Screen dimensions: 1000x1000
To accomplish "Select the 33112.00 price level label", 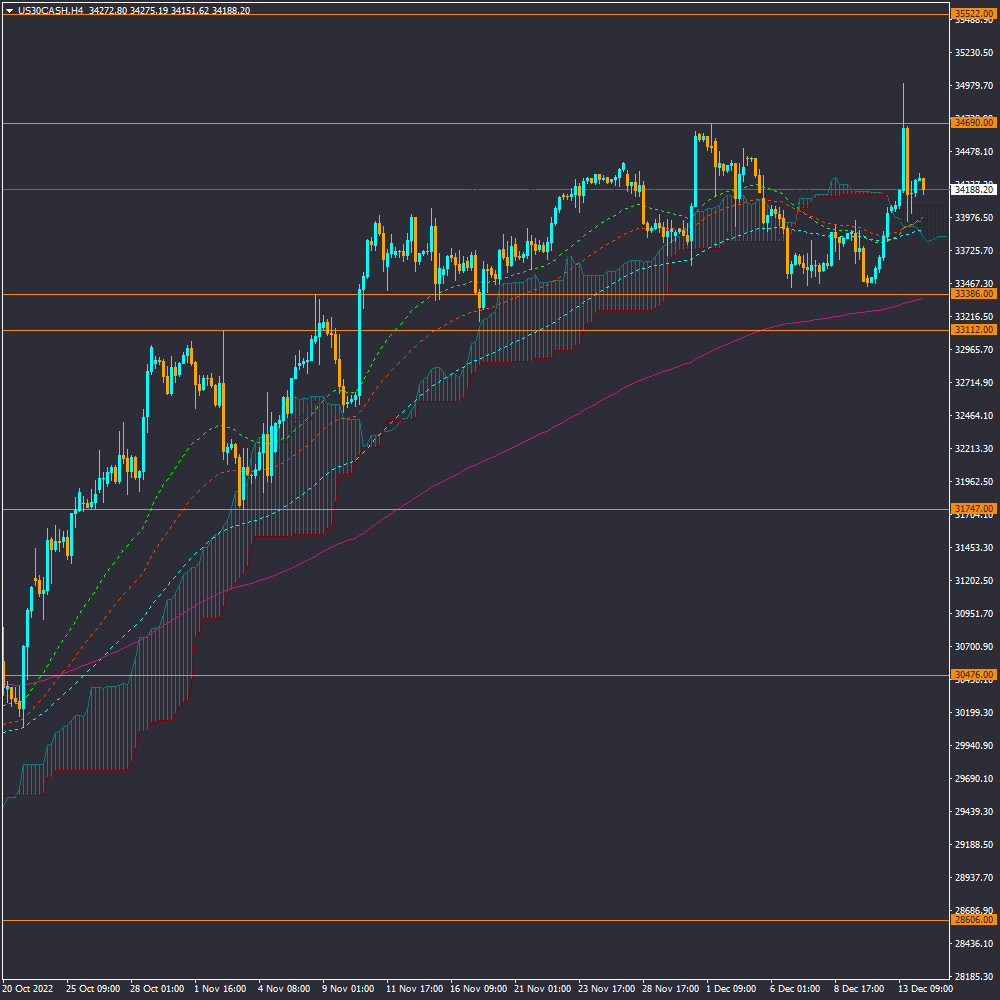I will 973,330.
